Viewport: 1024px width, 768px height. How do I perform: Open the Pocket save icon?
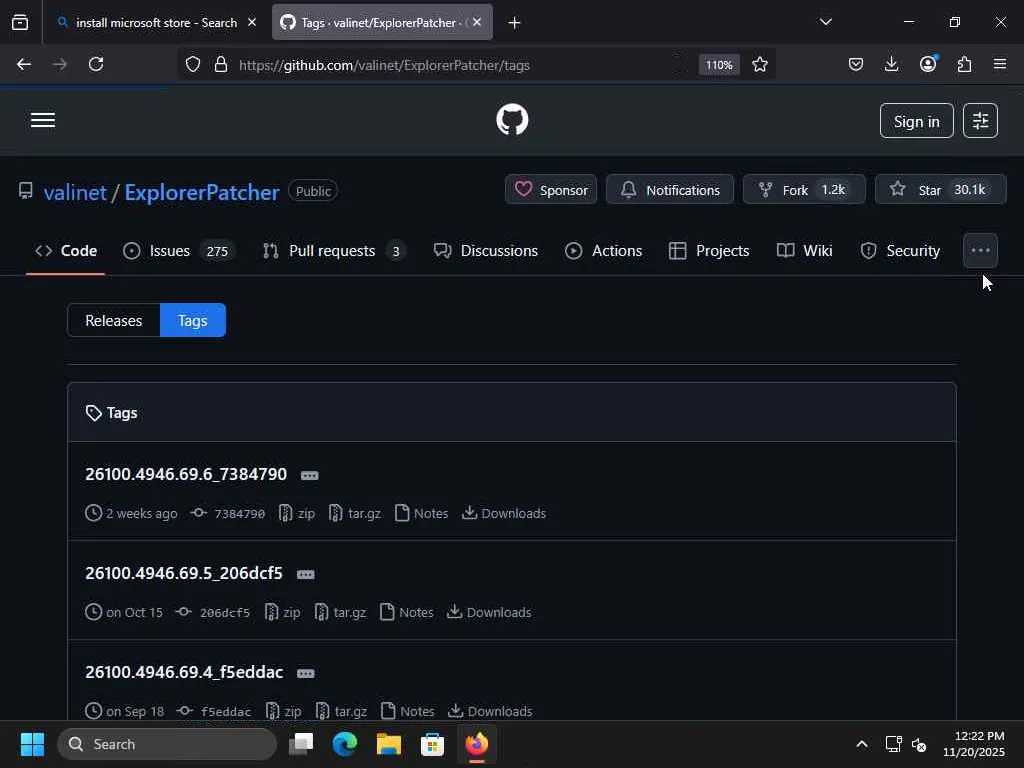[856, 64]
